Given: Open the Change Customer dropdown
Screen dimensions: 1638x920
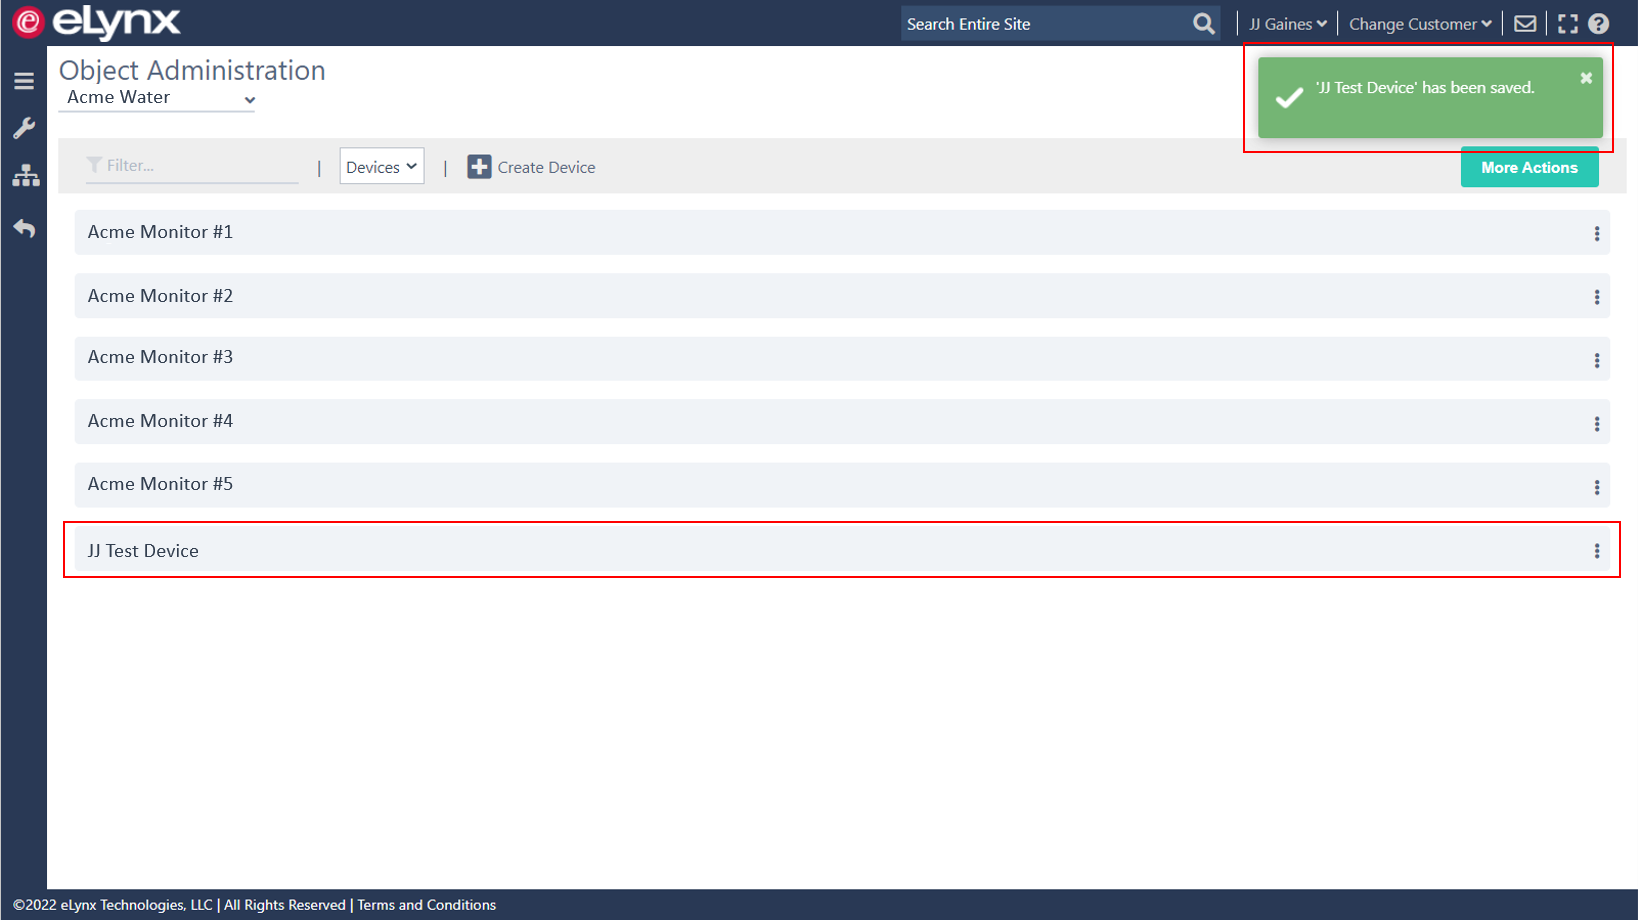Looking at the screenshot, I should (1420, 24).
